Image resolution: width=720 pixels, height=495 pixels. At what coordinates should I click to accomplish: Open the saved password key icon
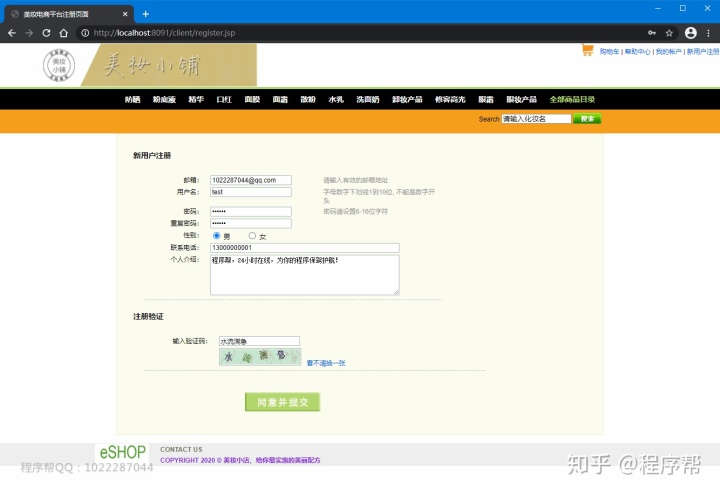652,33
